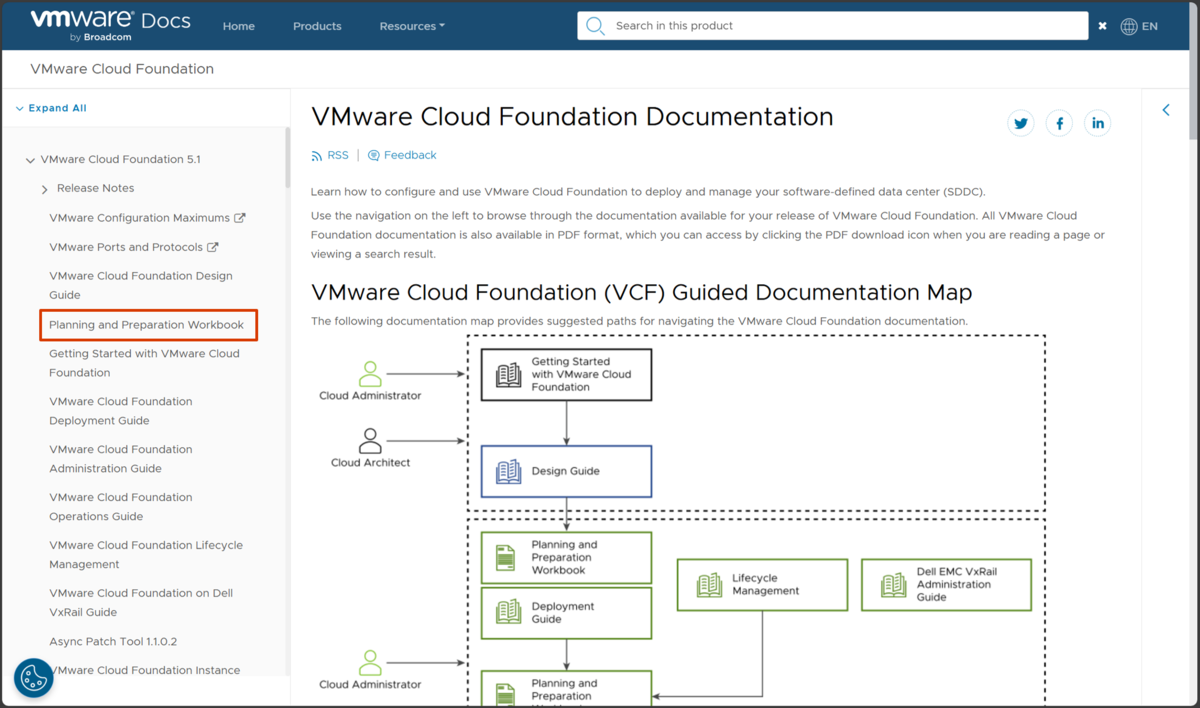This screenshot has height=708, width=1200.
Task: Click the search magnifier icon
Action: click(595, 26)
